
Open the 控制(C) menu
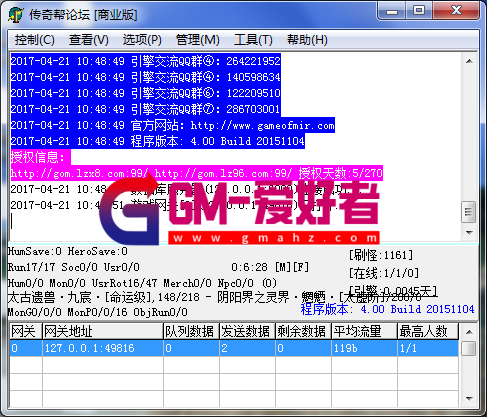(34, 40)
